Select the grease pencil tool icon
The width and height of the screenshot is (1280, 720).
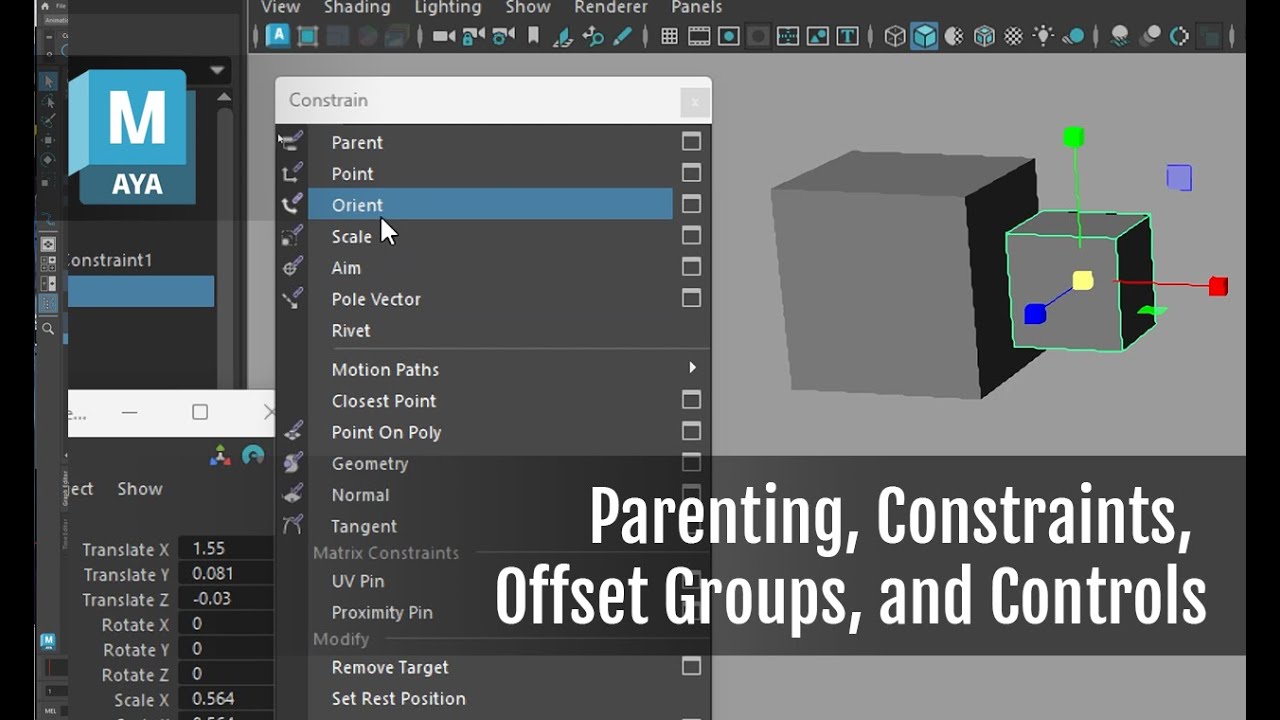point(623,37)
